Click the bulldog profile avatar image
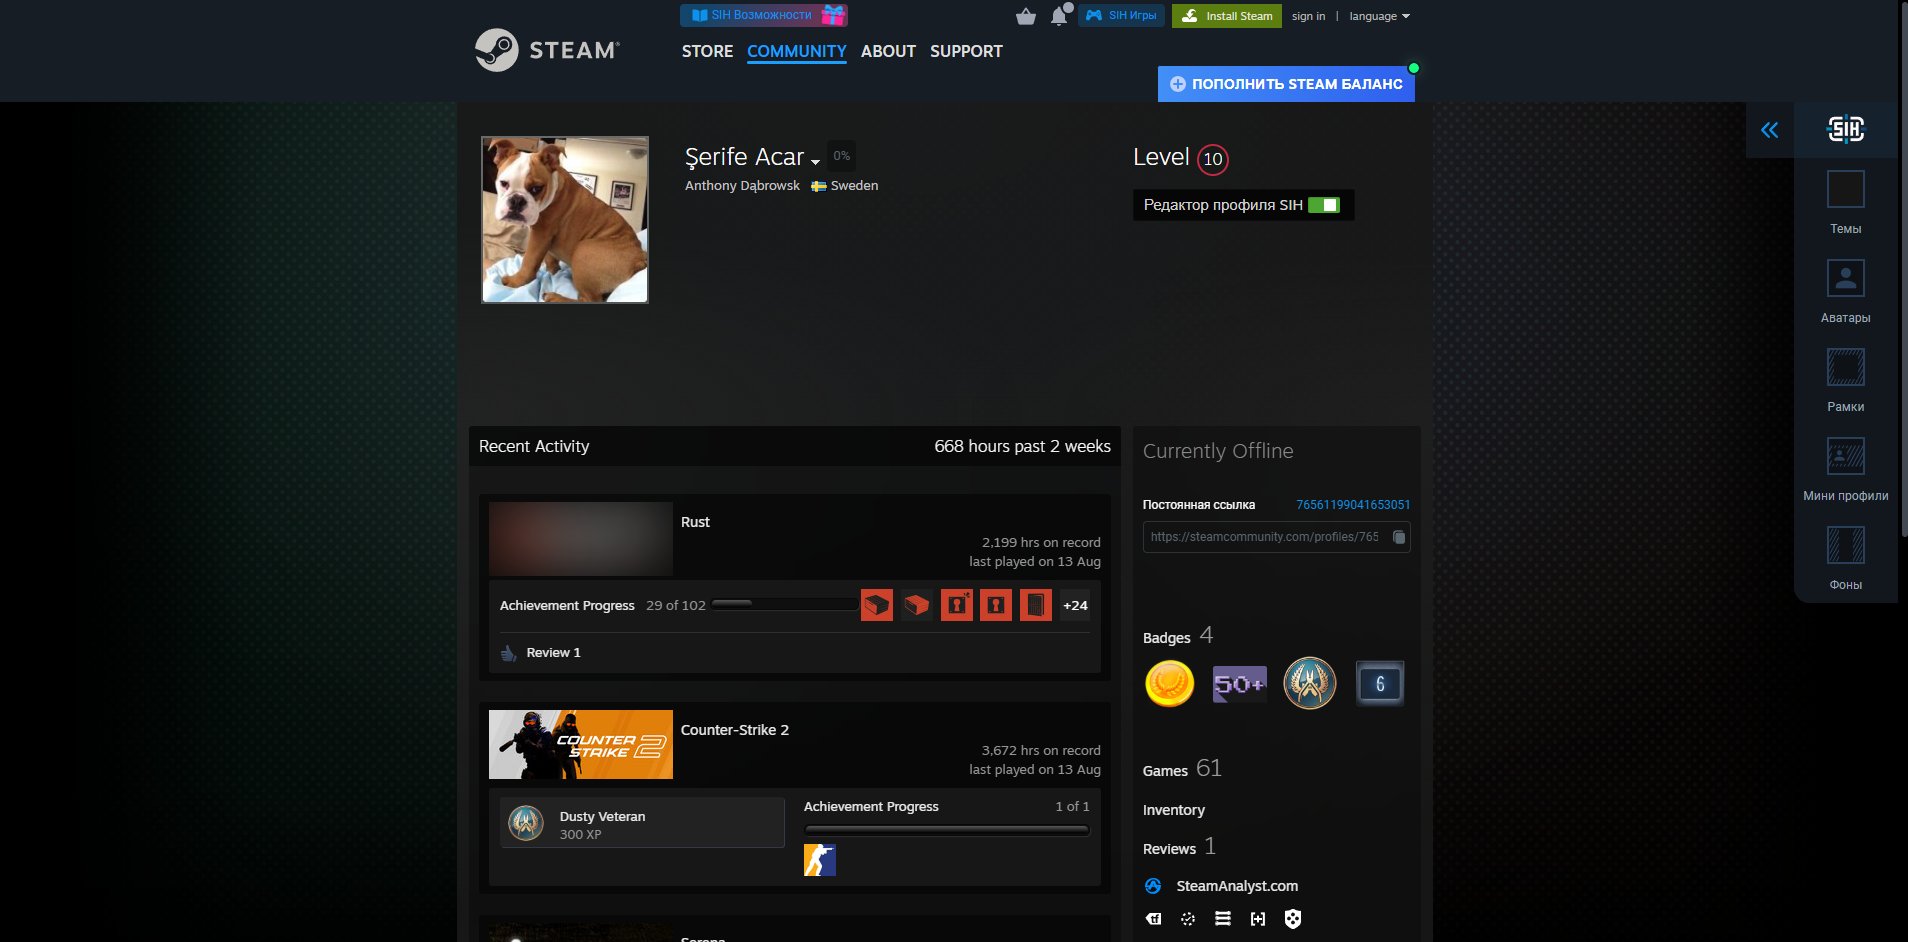Image resolution: width=1908 pixels, height=942 pixels. (x=565, y=220)
